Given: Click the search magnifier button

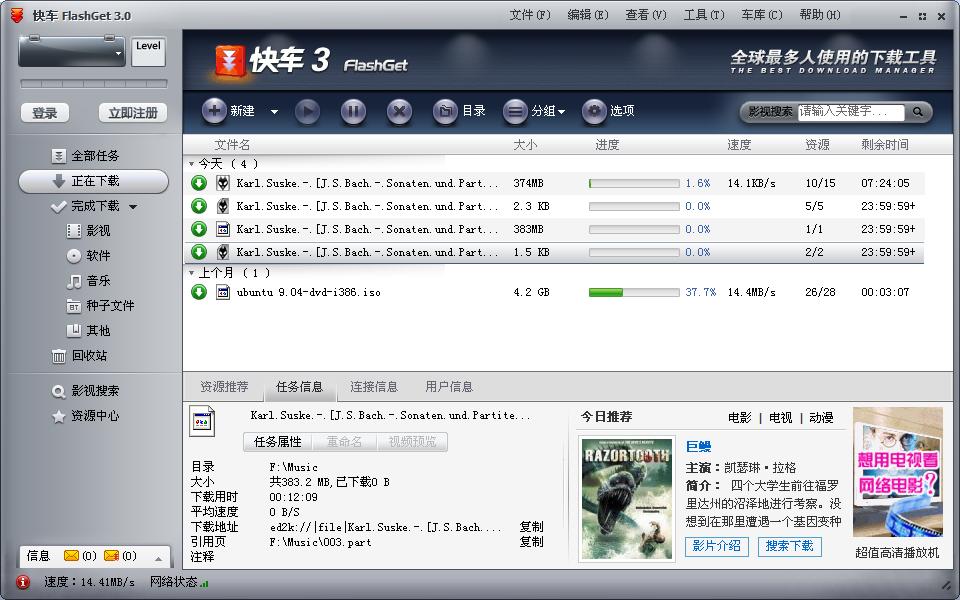Looking at the screenshot, I should pos(917,111).
